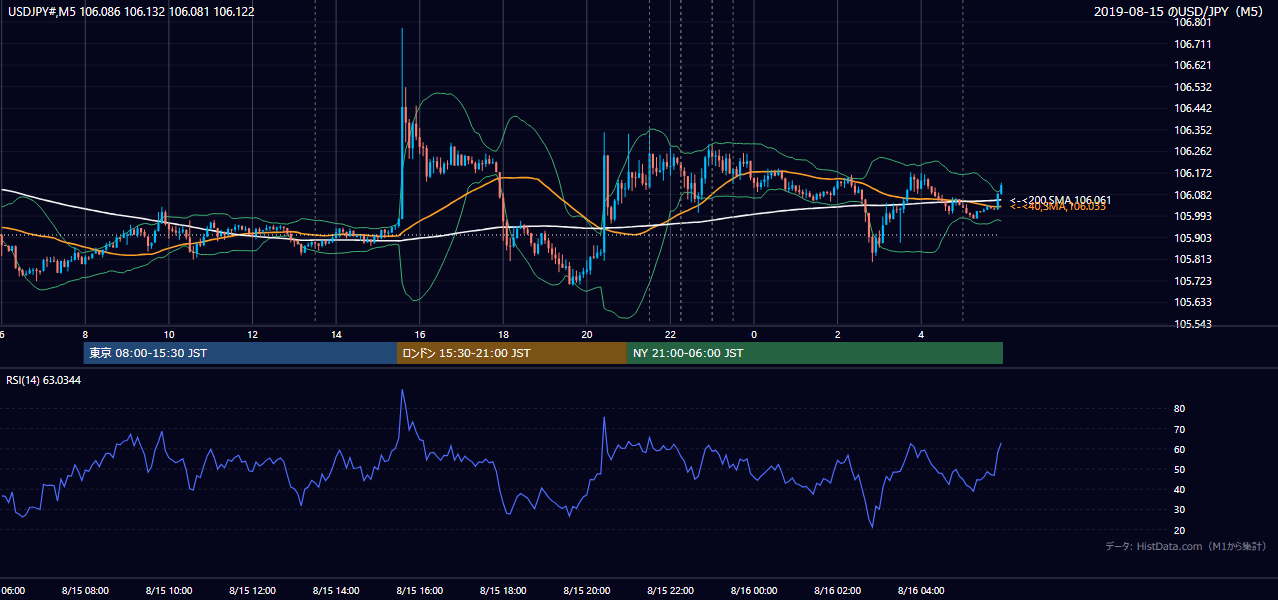Select the 8/15 12:00 date axis label

pos(252,591)
